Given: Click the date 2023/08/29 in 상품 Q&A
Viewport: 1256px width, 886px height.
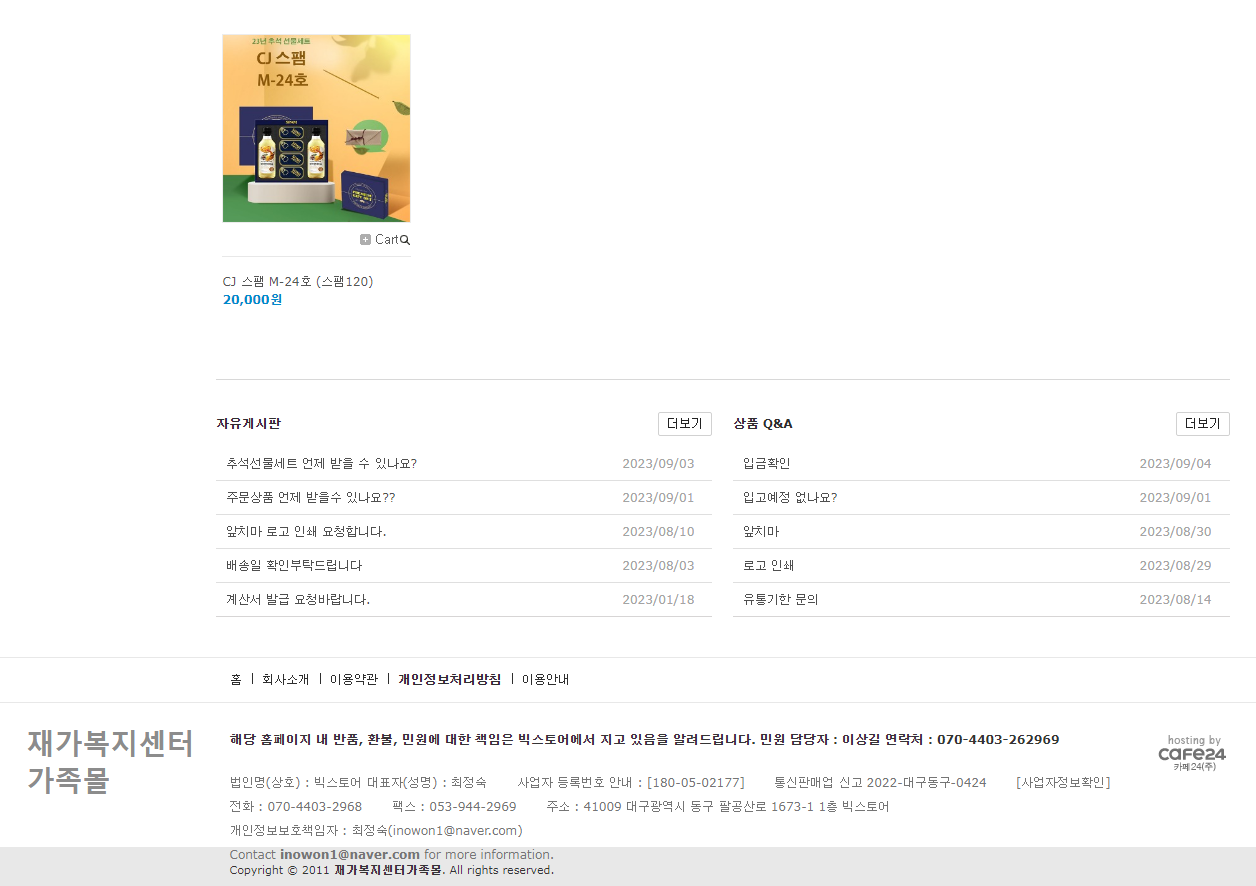Looking at the screenshot, I should (1175, 566).
